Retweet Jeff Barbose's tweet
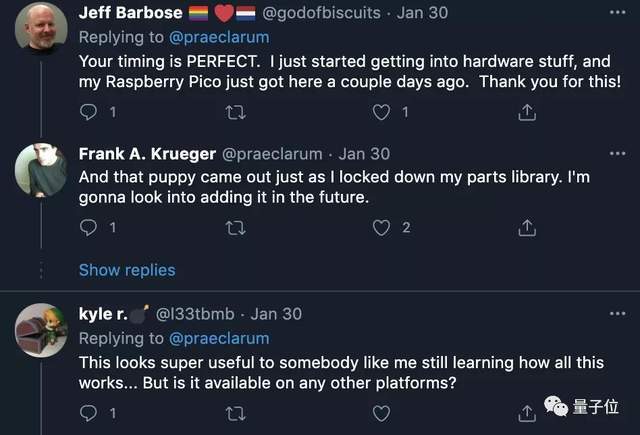 pos(236,112)
